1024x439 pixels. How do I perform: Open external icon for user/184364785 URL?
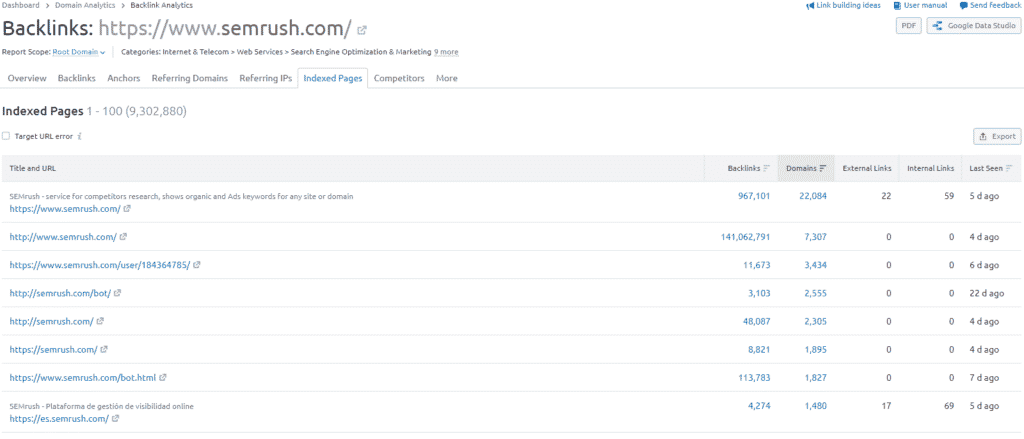tap(197, 265)
